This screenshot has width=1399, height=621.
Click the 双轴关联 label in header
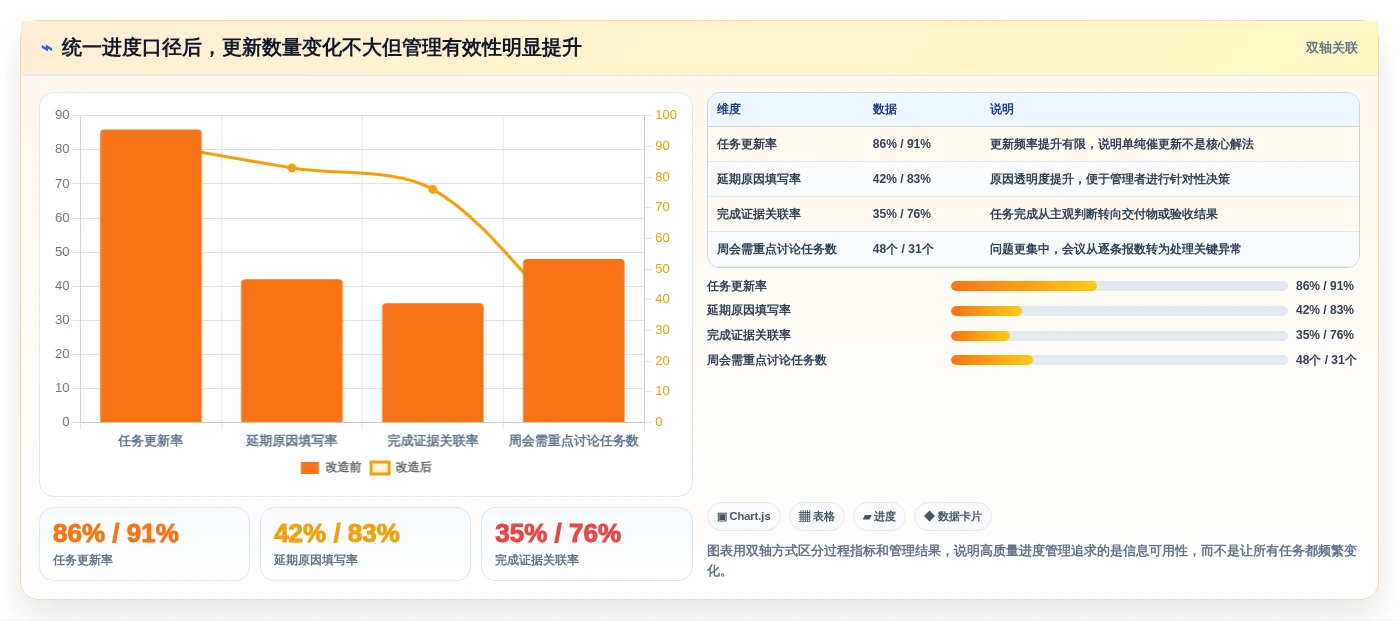[1331, 48]
